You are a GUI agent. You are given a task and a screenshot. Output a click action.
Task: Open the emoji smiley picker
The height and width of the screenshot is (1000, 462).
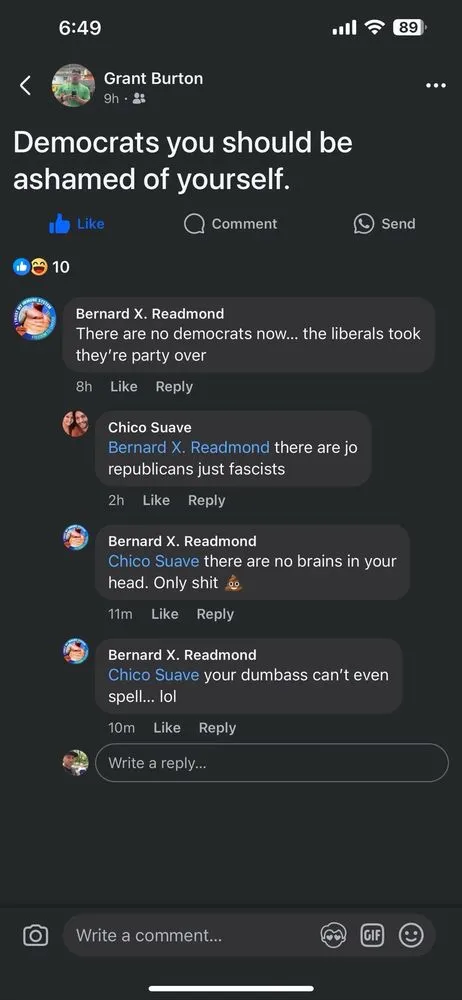pos(411,935)
